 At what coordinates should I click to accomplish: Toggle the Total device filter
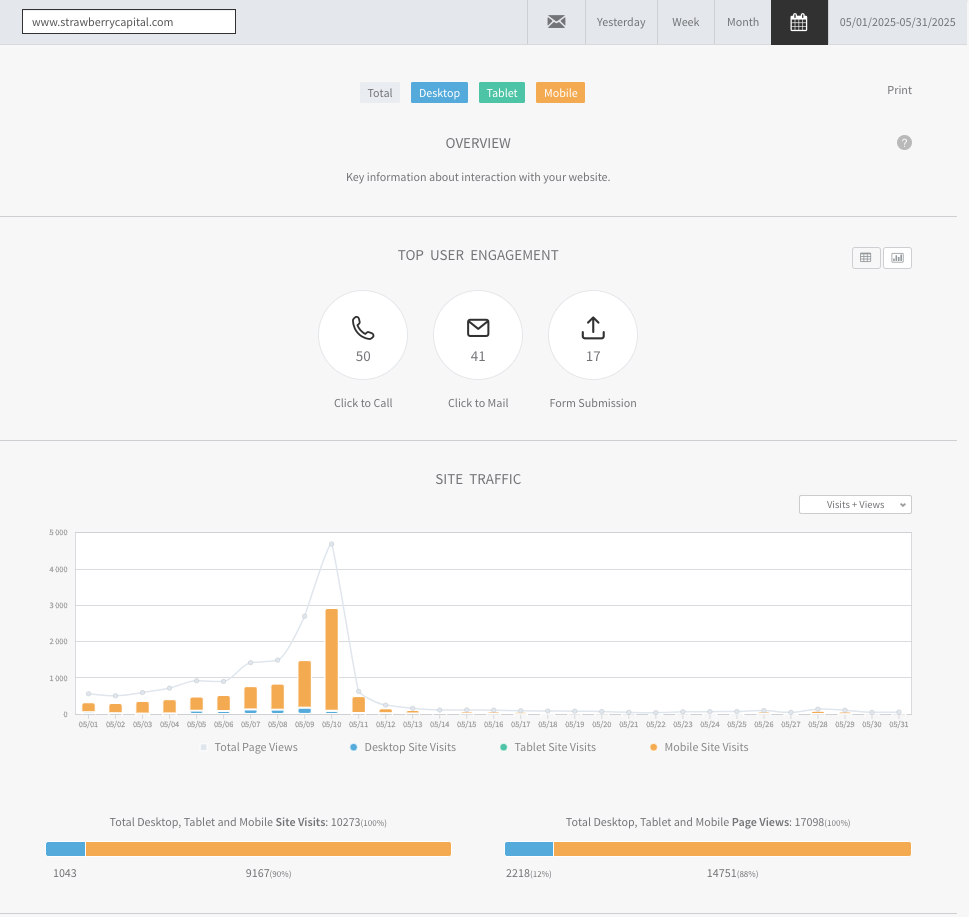click(379, 93)
